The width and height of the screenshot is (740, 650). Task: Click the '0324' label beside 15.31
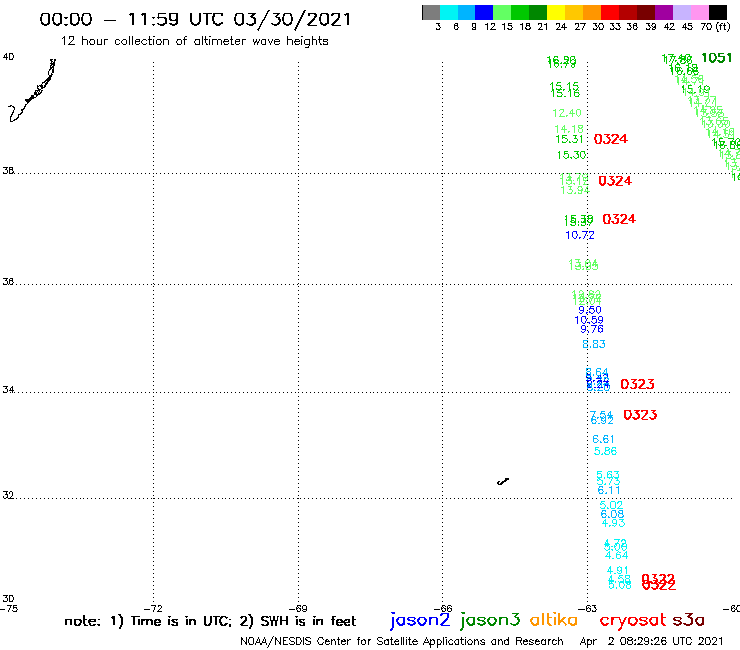(611, 139)
